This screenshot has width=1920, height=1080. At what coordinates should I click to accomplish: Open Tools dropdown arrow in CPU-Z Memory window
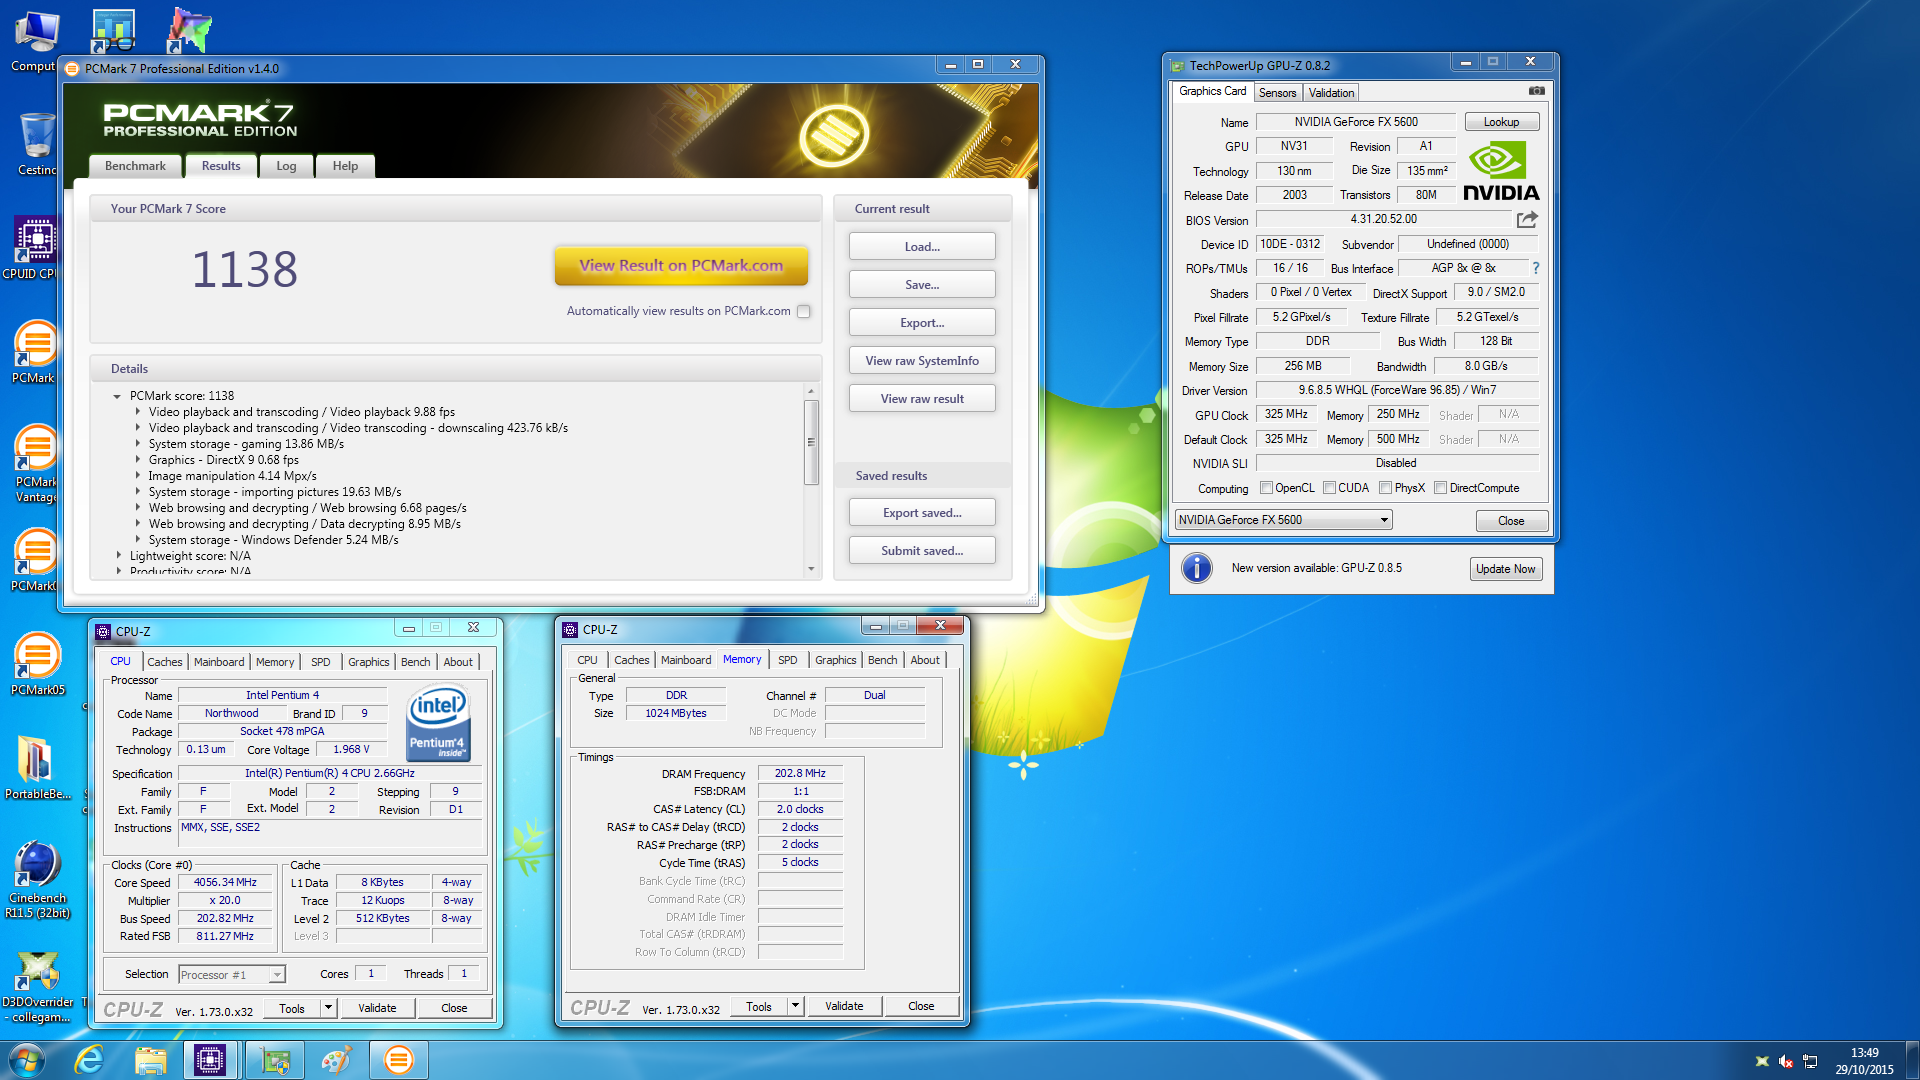pyautogui.click(x=795, y=1006)
